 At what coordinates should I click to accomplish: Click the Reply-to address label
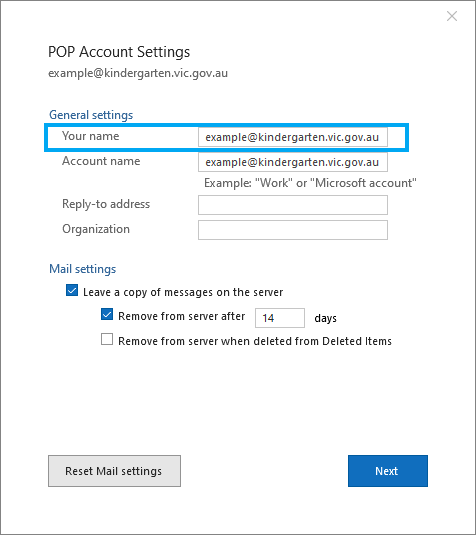[x=106, y=204]
